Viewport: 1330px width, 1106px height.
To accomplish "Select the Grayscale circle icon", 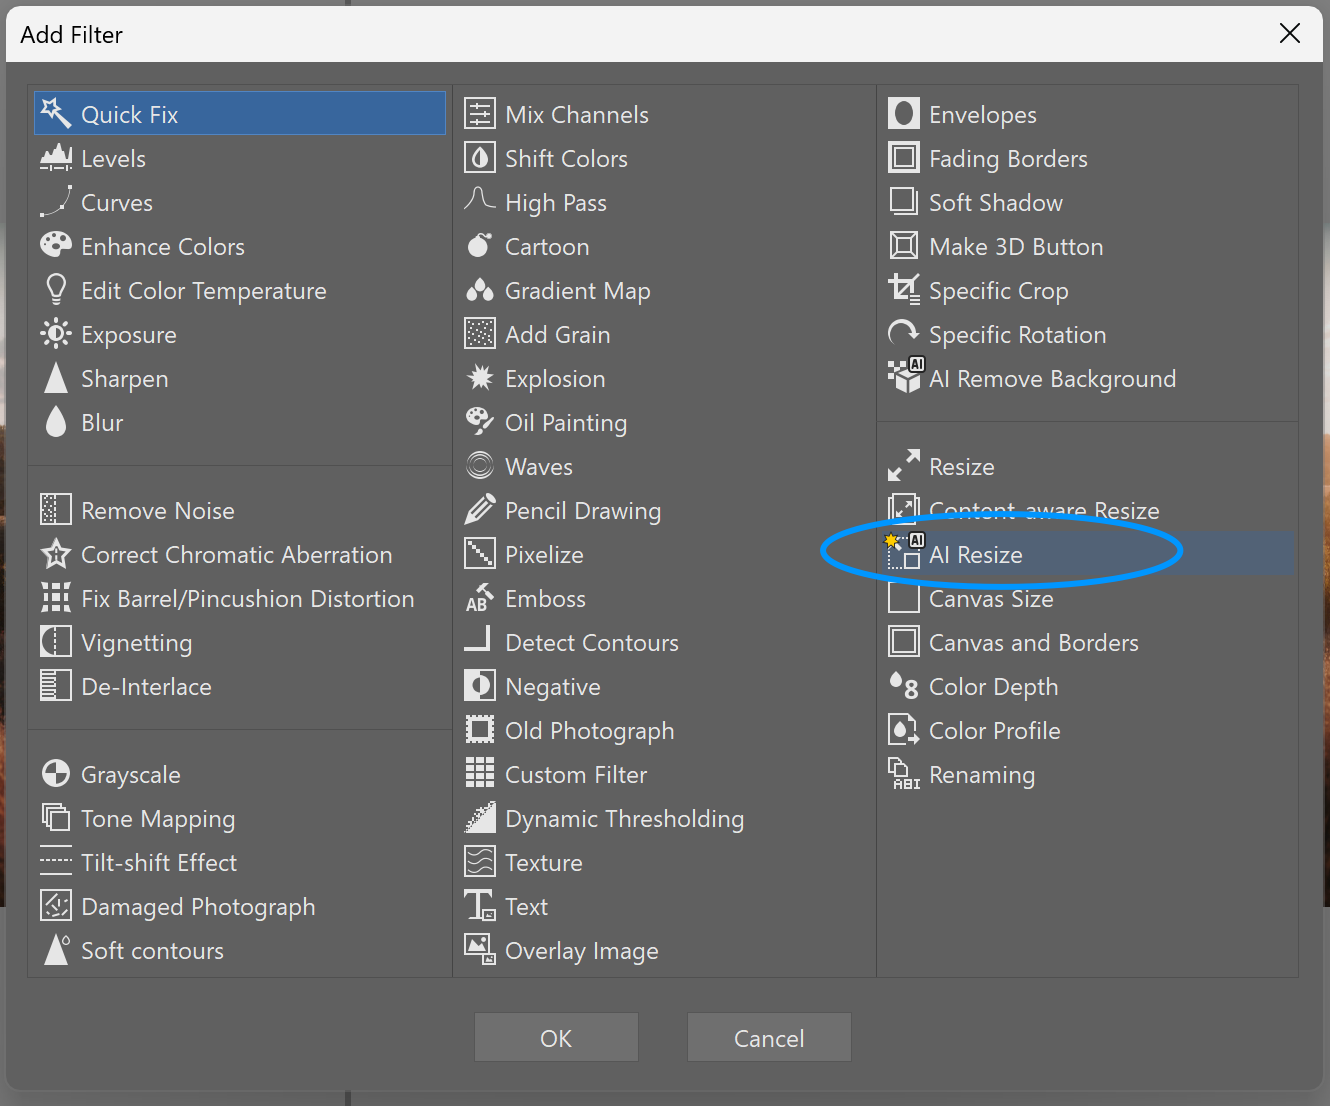I will coord(56,774).
